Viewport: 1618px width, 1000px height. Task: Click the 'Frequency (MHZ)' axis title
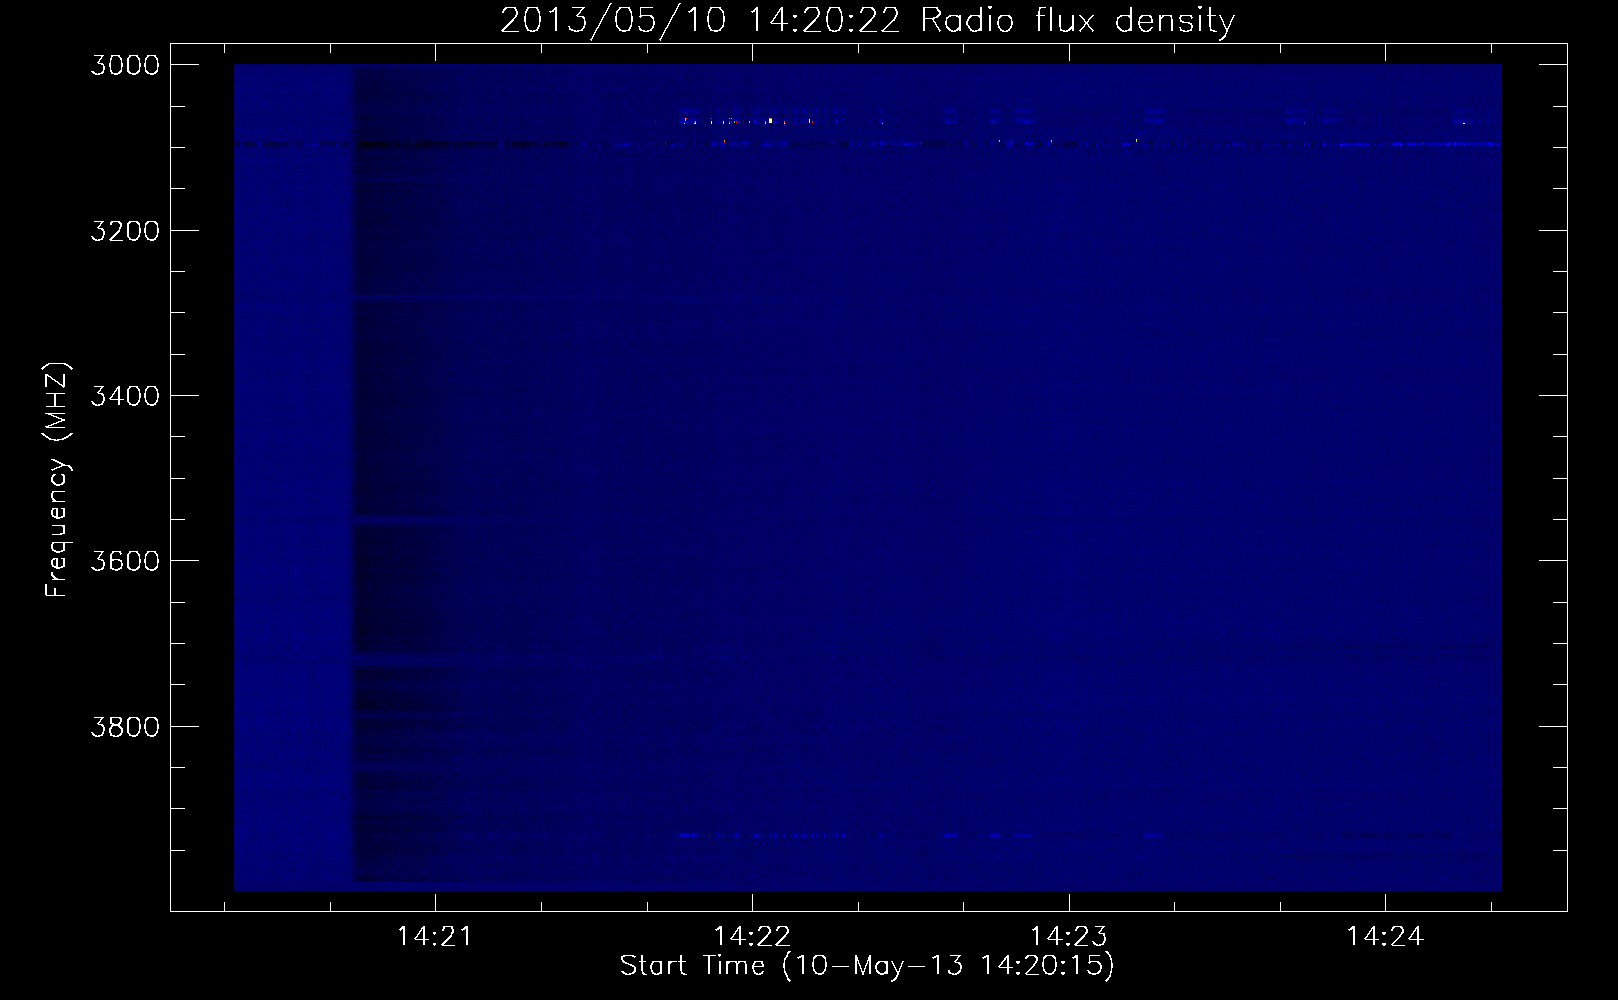(x=58, y=479)
